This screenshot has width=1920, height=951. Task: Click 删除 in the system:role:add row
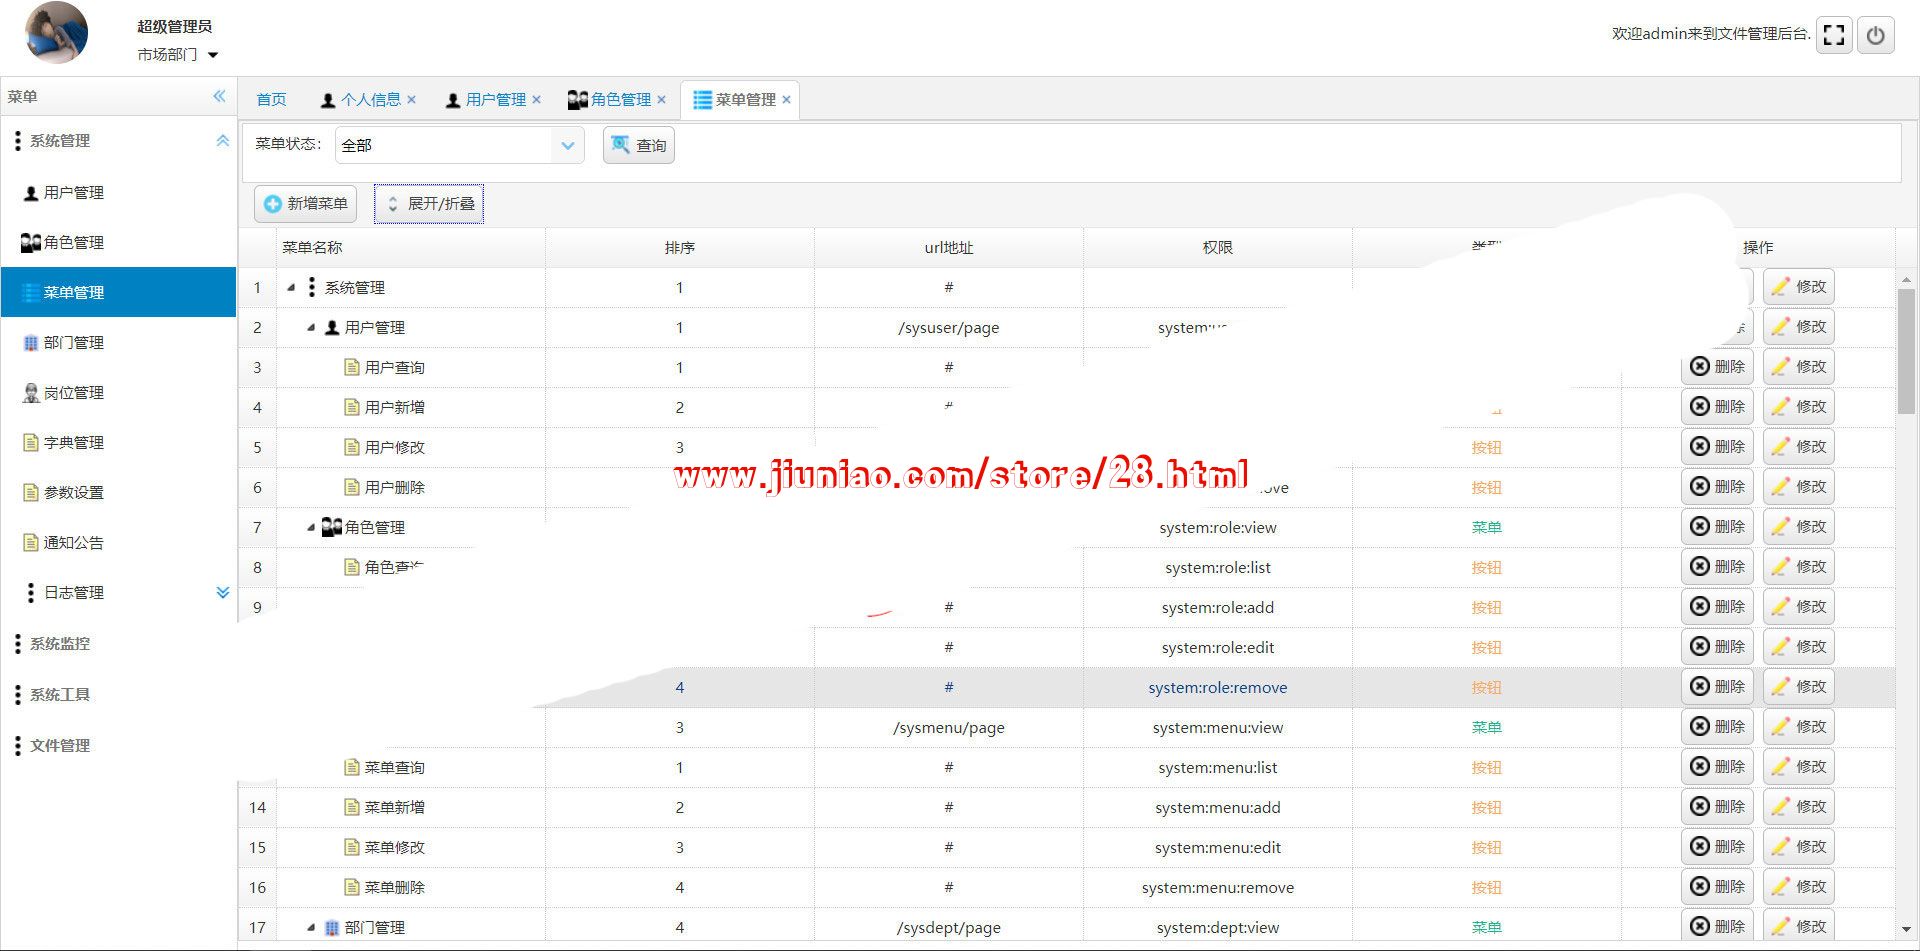1717,607
